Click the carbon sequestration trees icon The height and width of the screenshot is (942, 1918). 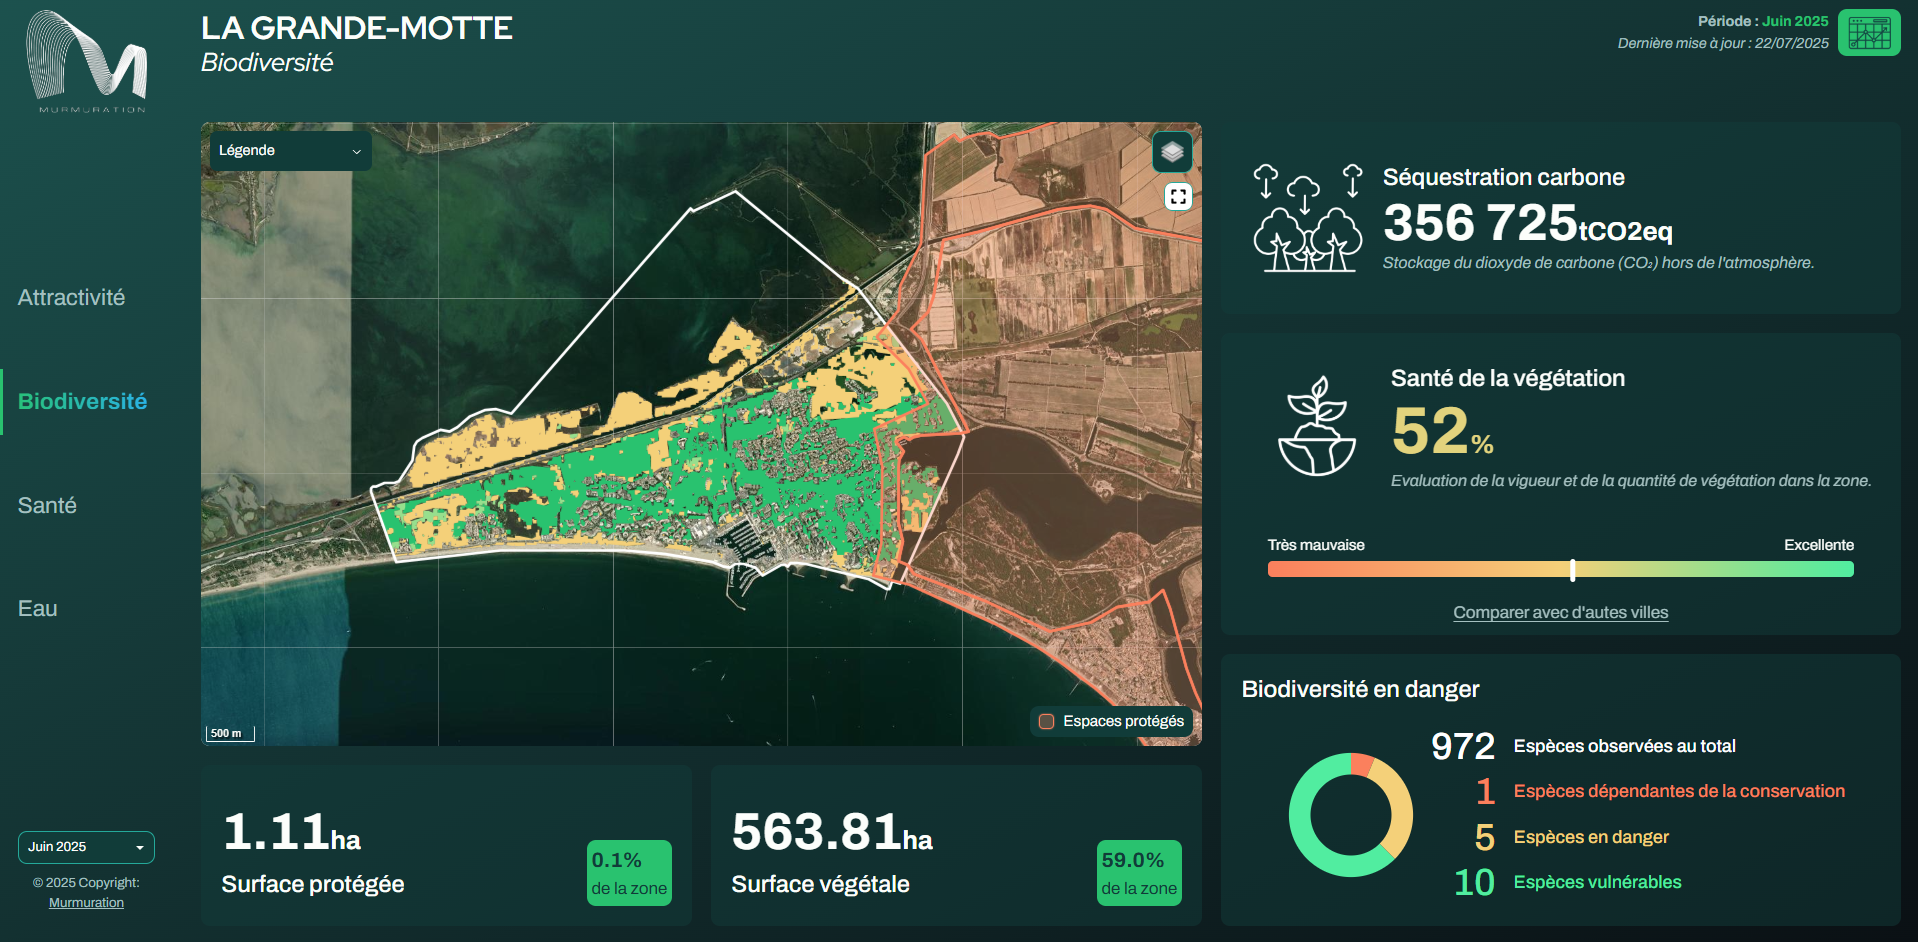pos(1307,218)
